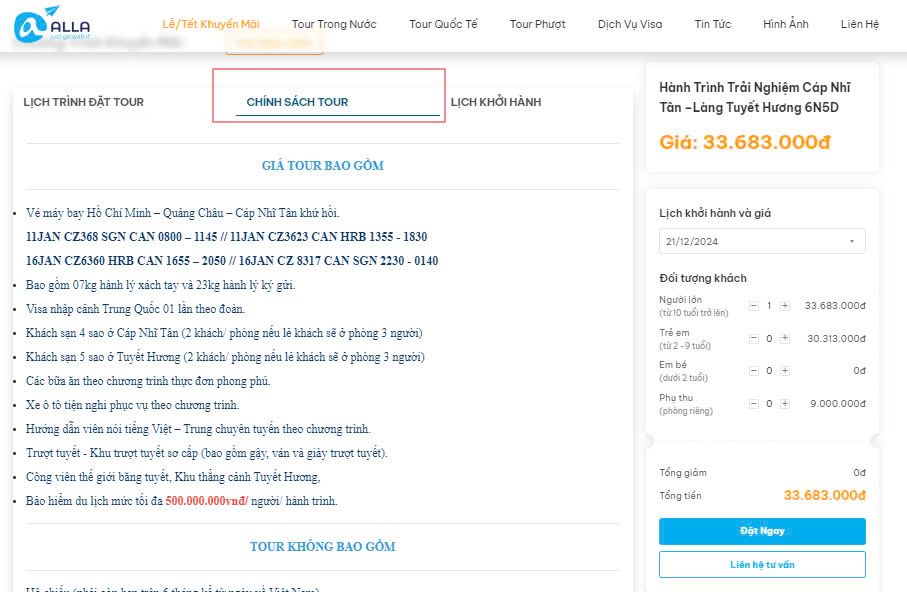Expand date list via dropdown arrow
The height and width of the screenshot is (592, 907).
point(851,241)
